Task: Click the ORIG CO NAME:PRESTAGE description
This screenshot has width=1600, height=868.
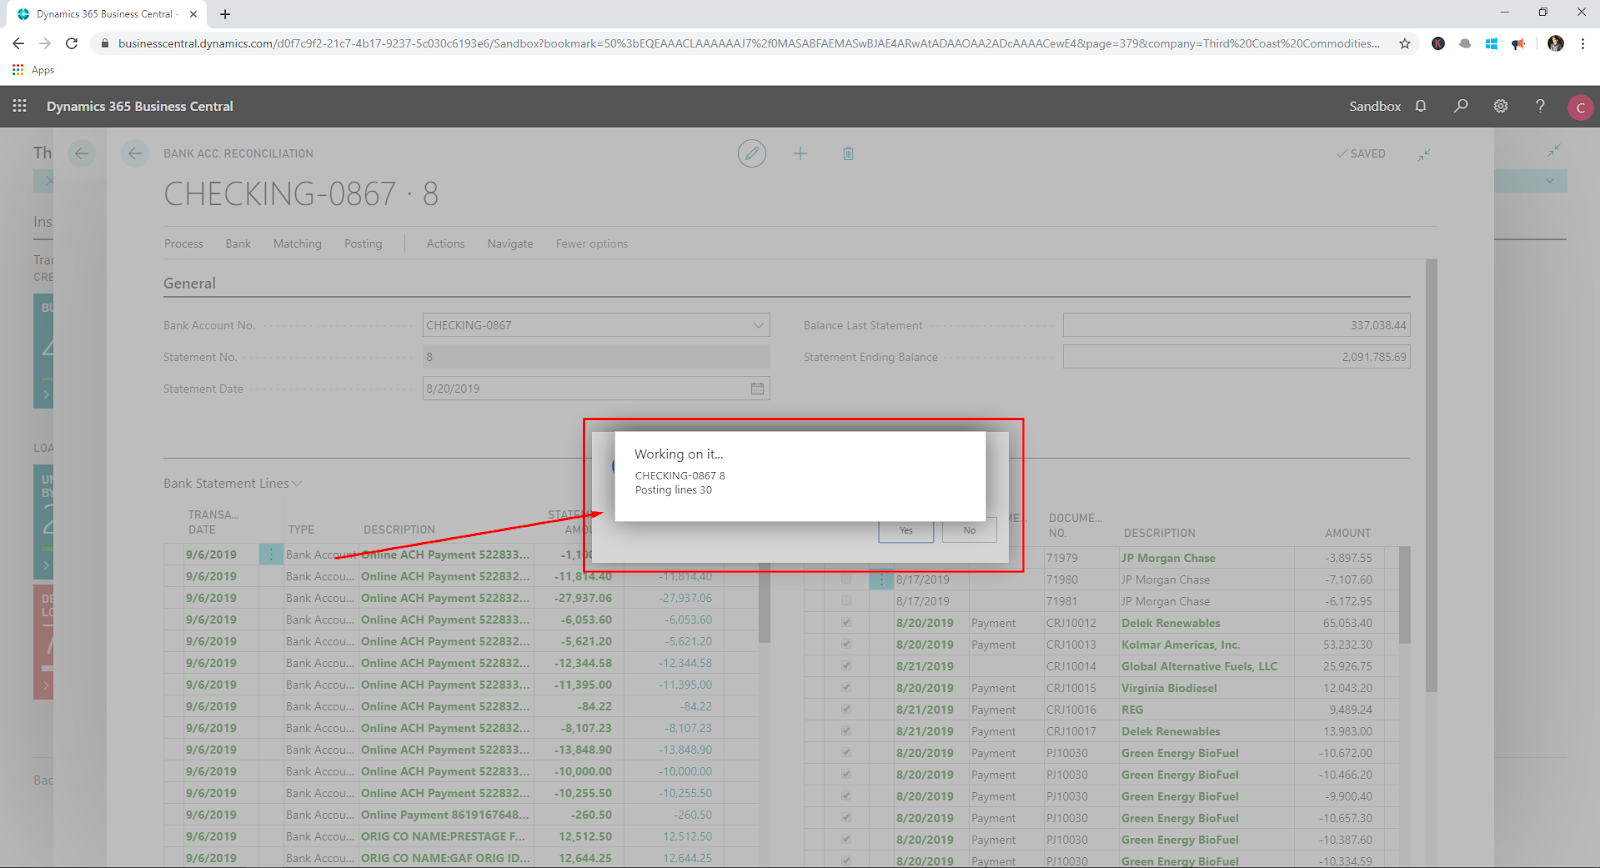Action: [x=443, y=837]
